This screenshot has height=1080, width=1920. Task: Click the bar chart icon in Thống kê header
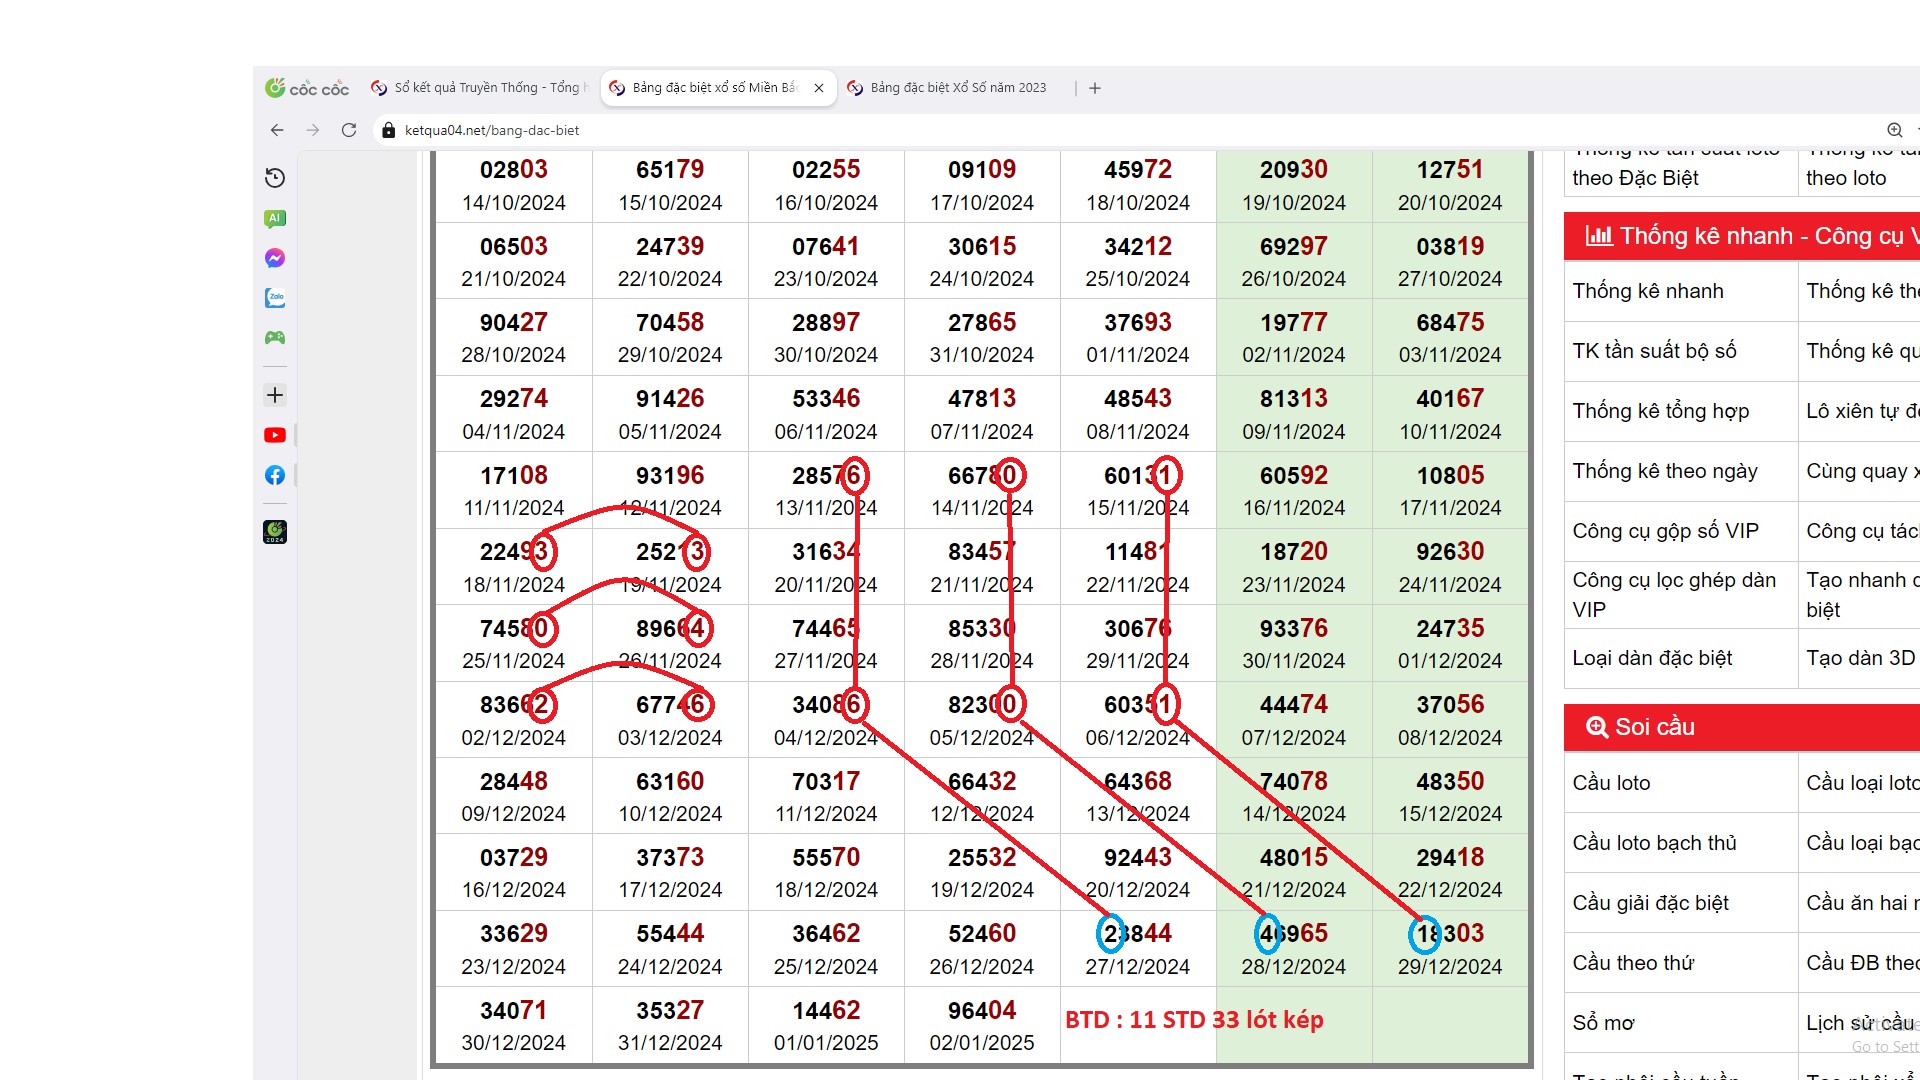[x=1599, y=236]
